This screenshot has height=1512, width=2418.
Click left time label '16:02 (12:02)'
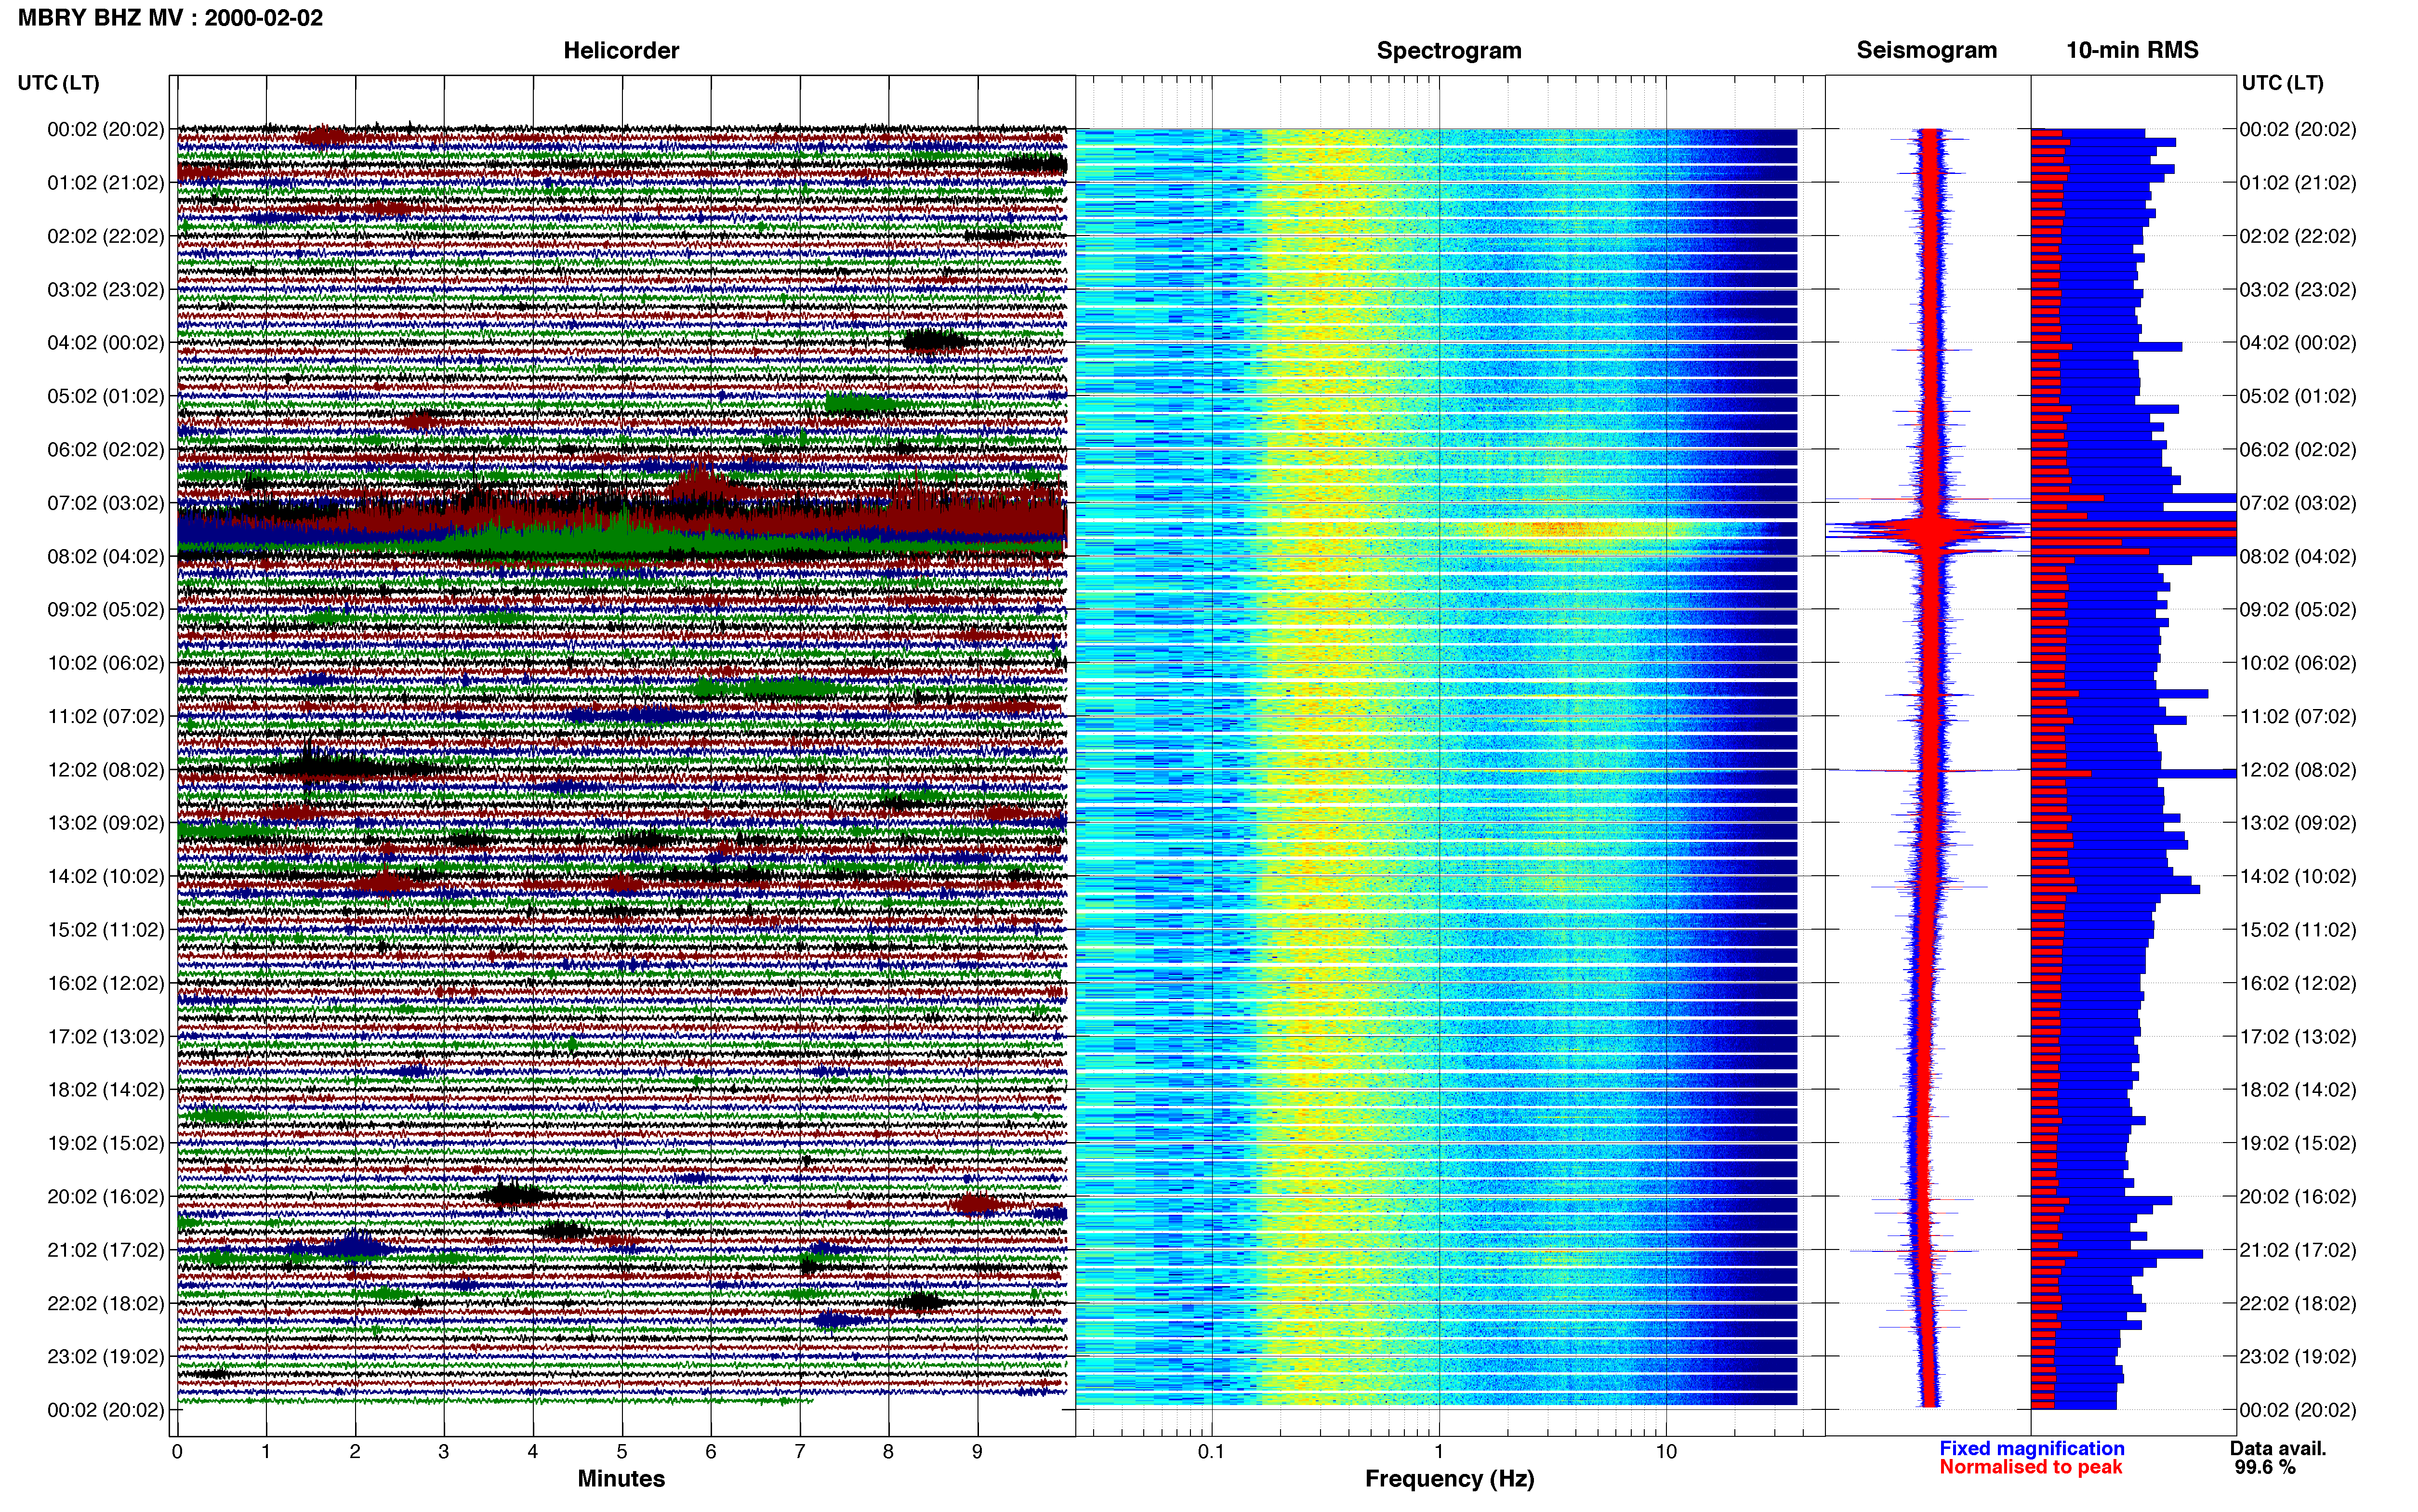click(x=105, y=983)
